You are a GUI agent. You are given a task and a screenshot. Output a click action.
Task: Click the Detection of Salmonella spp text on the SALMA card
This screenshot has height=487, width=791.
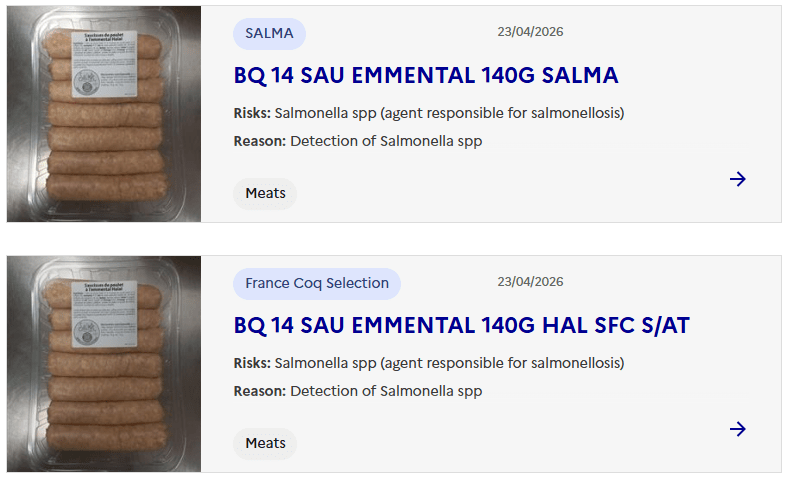click(x=386, y=141)
